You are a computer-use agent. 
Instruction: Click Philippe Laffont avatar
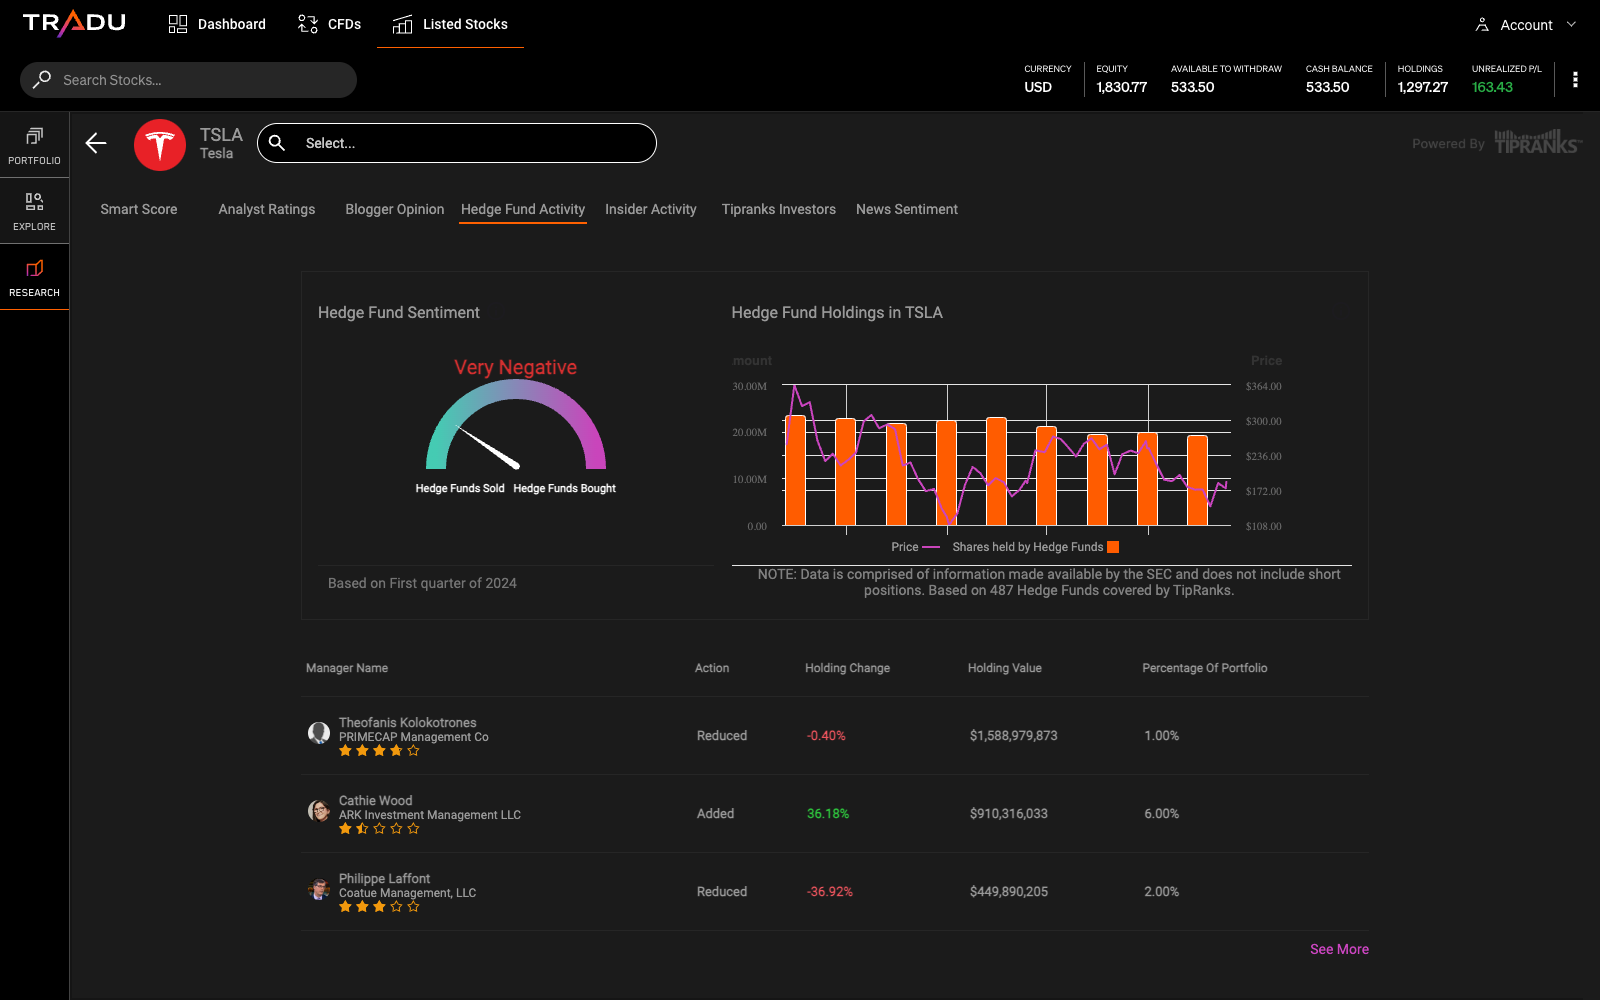pos(319,889)
